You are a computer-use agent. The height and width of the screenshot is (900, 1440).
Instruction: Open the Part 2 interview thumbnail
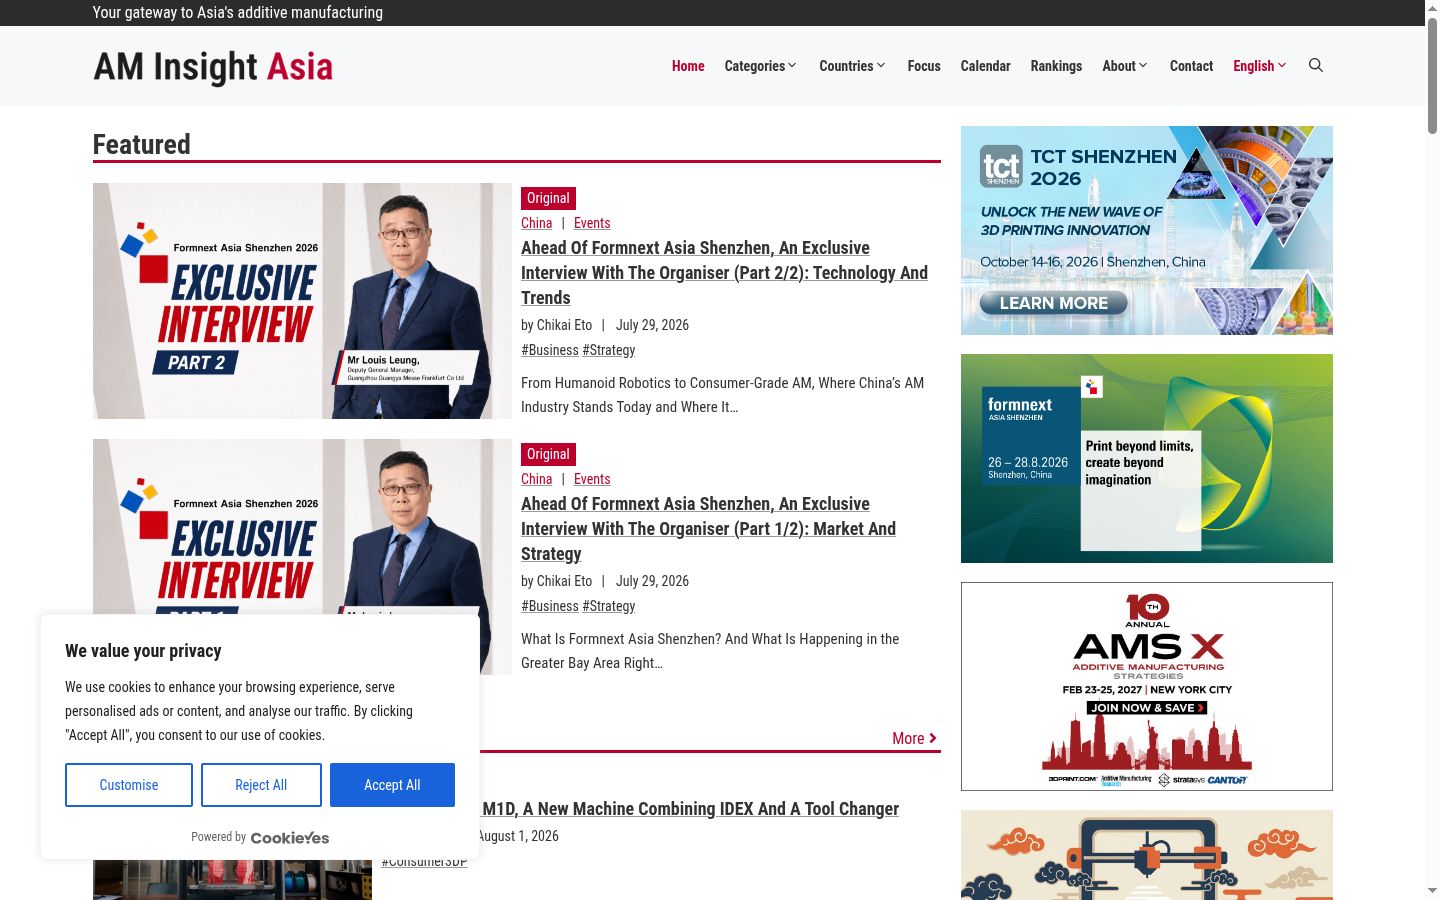[302, 301]
